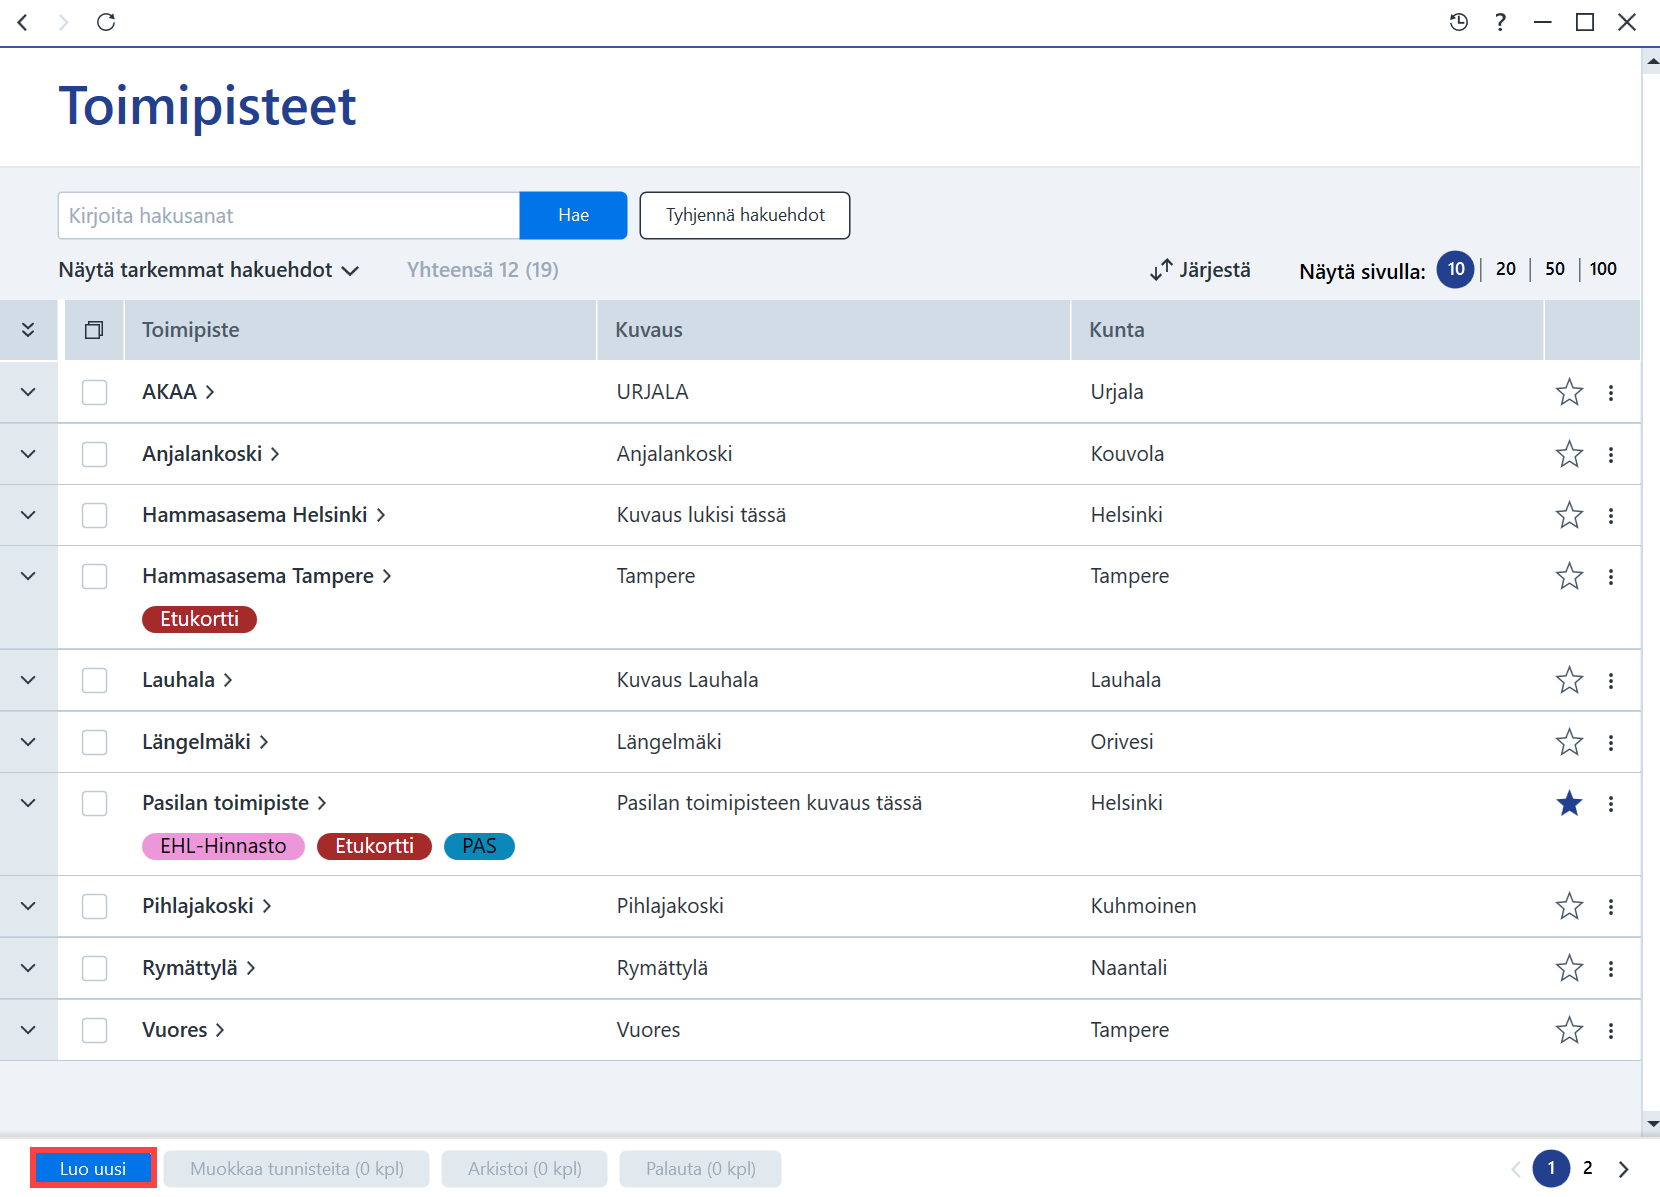1660x1197 pixels.
Task: Click the Luo uusi button
Action: [93, 1169]
